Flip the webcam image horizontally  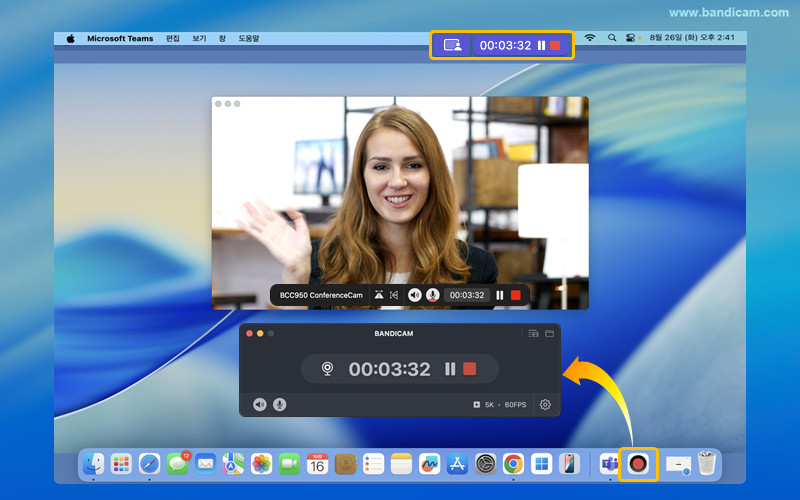point(394,295)
